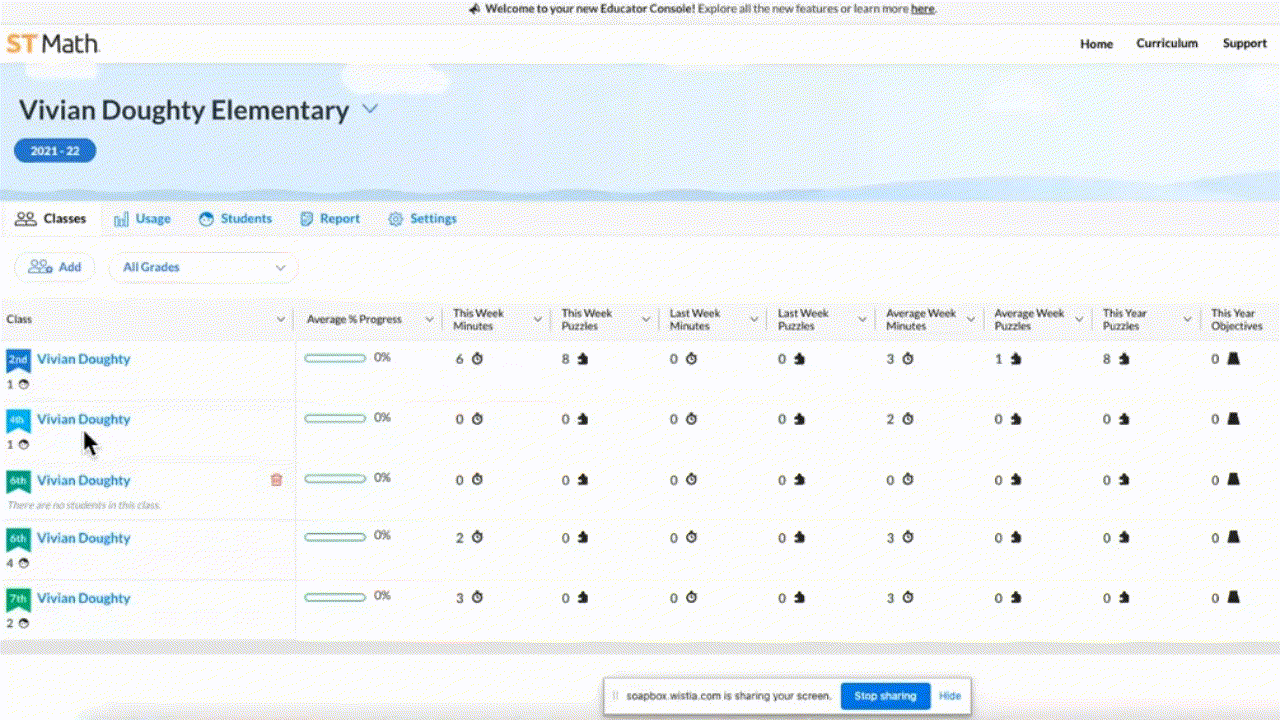Click the 7th grade class badge icon
This screenshot has height=720, width=1280.
18,599
